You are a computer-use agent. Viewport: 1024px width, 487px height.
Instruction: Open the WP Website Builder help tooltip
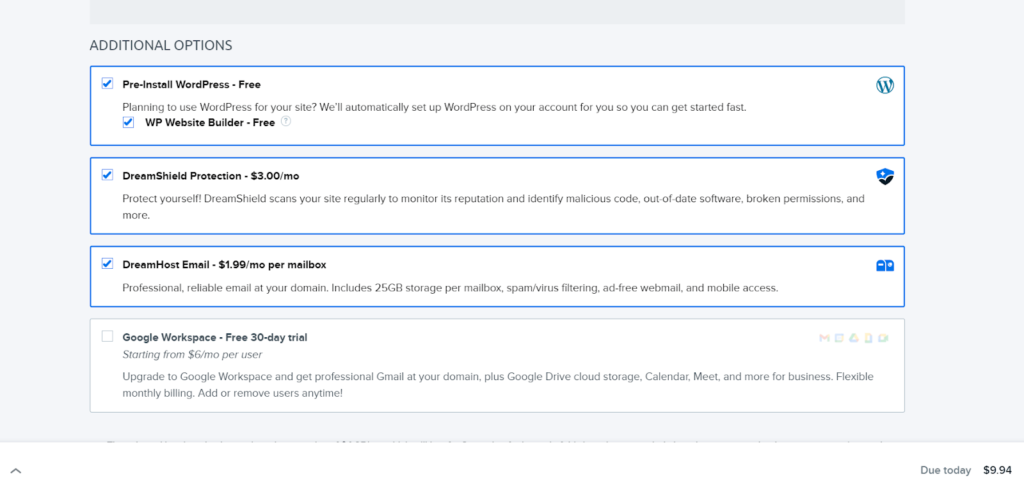pyautogui.click(x=285, y=121)
